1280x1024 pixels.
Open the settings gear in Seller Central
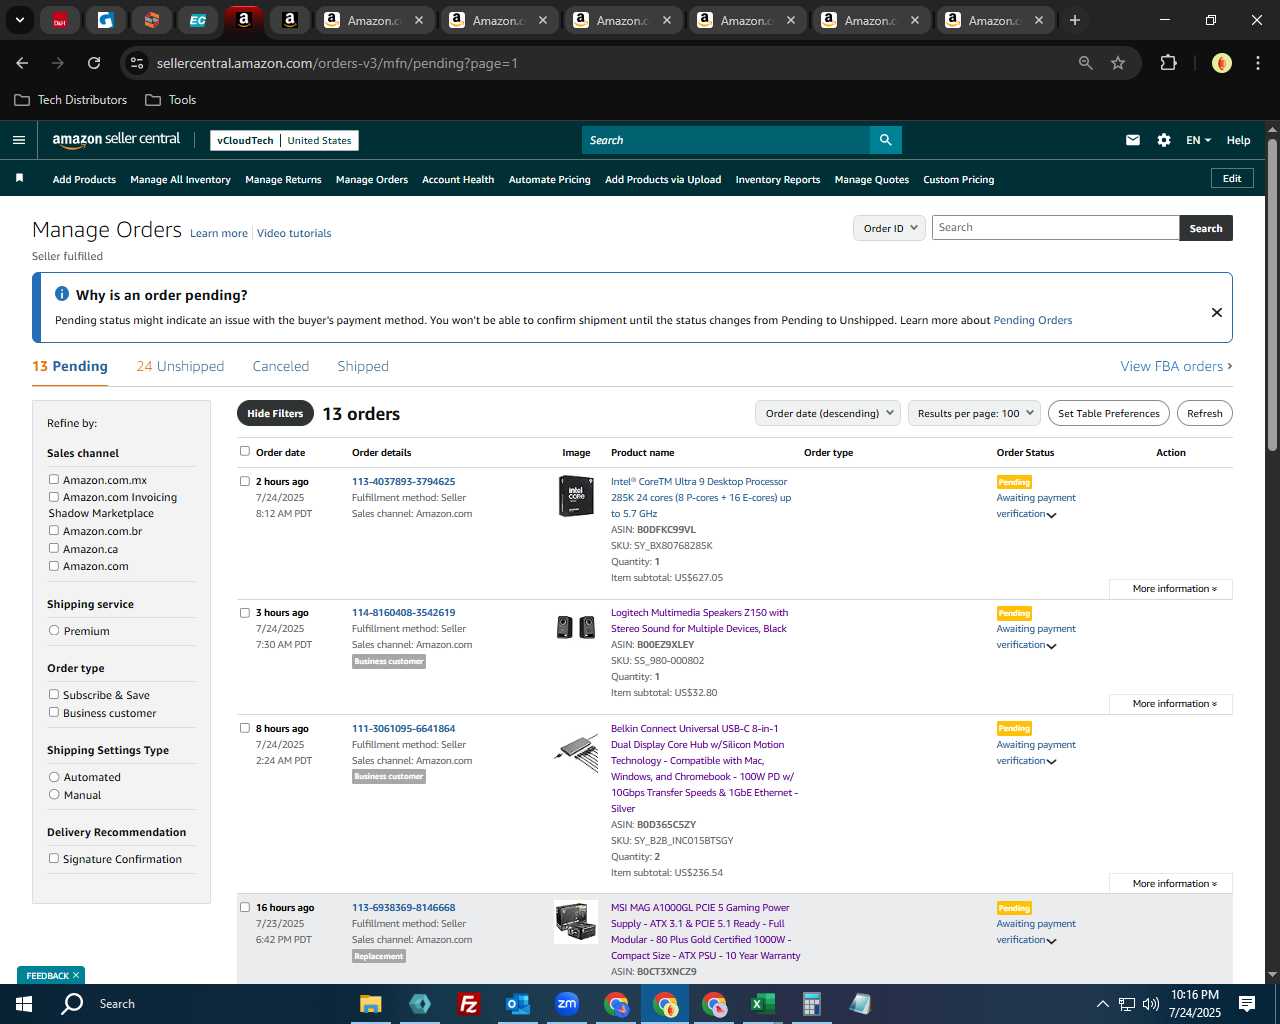1164,140
